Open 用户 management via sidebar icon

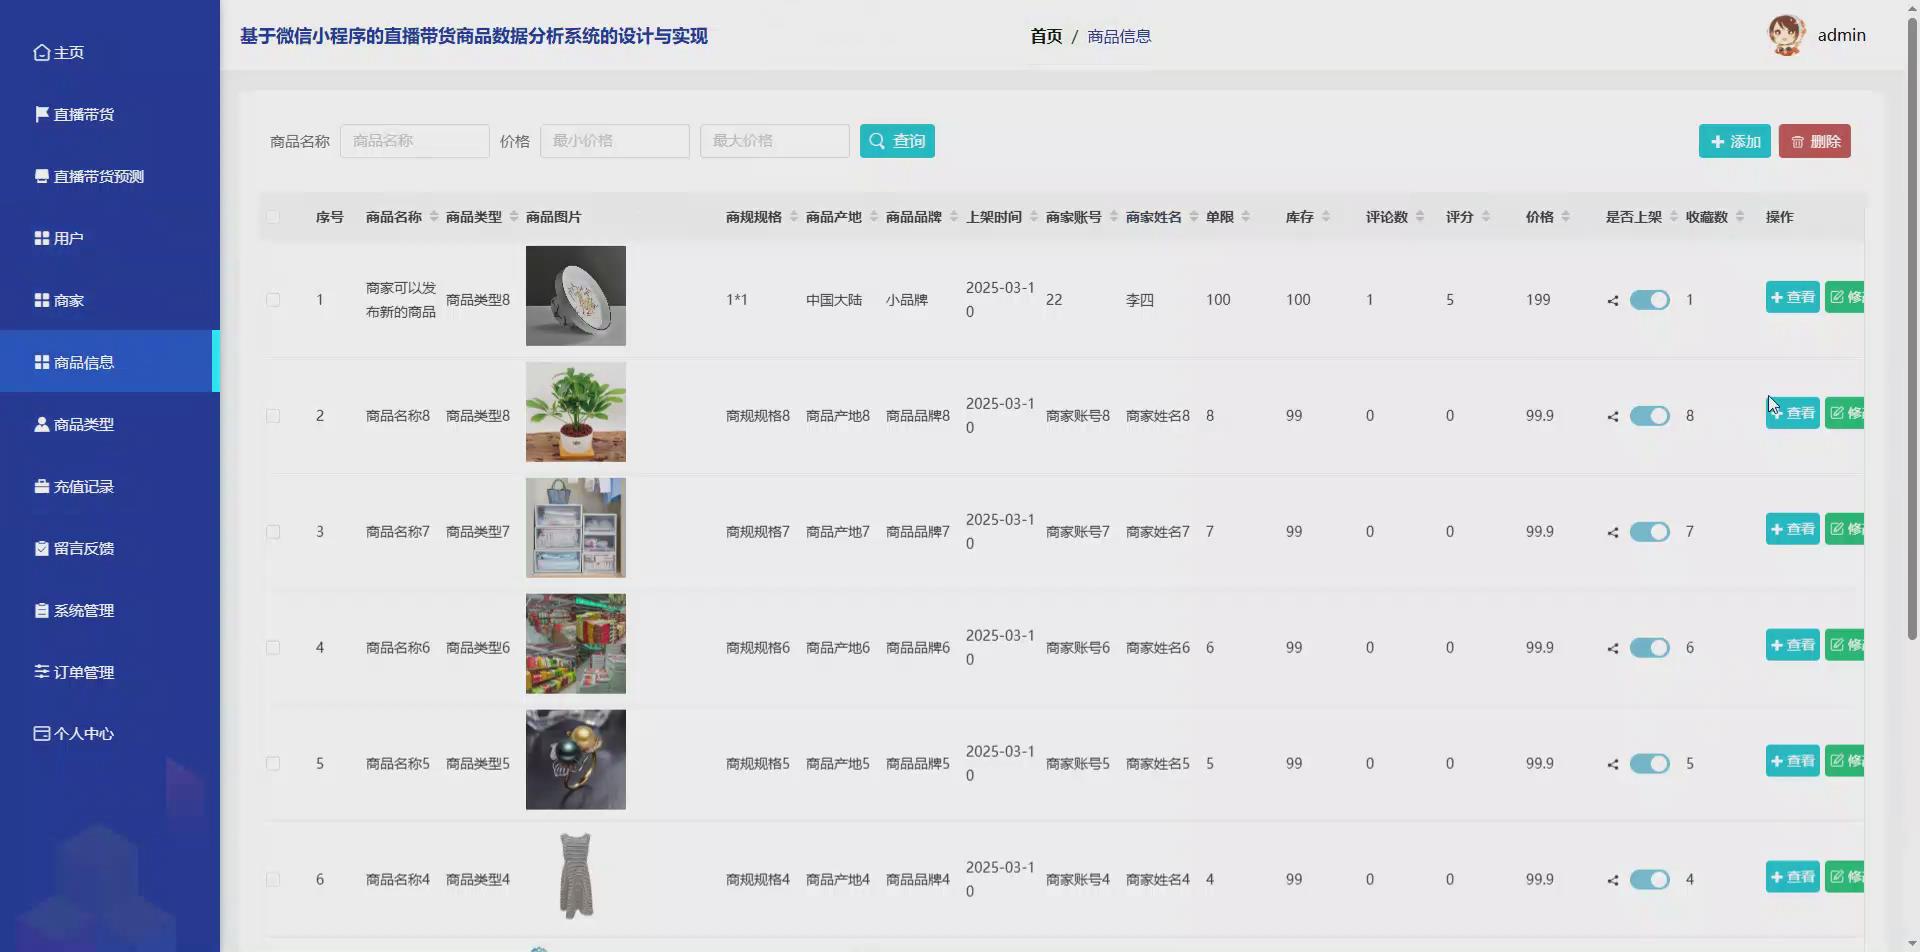point(40,238)
